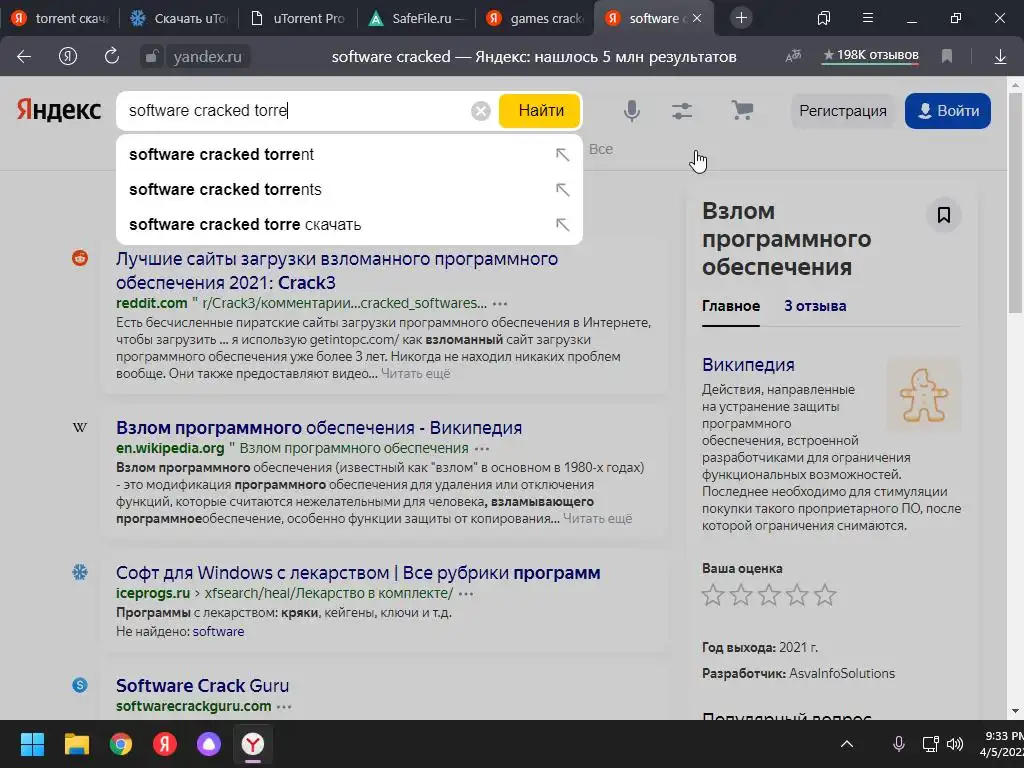Open 'Взлом программного обеспечения - Википедия' result

pos(319,428)
